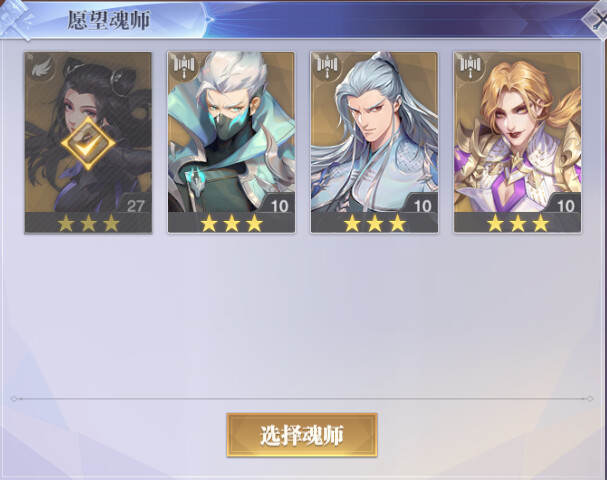Uncheck the golden checkmark on the black-haired hero
This screenshot has width=607, height=480.
(88, 143)
